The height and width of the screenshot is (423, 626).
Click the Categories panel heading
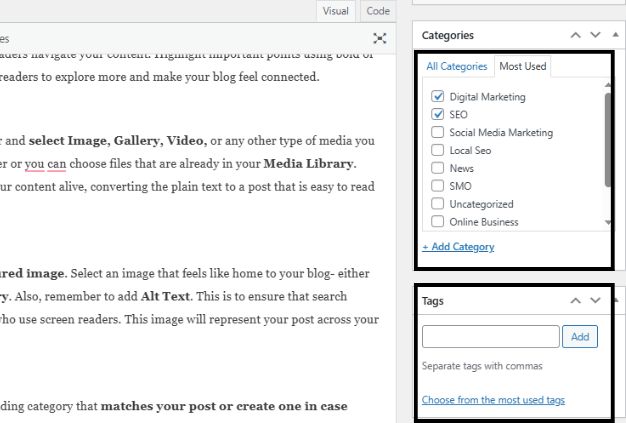[448, 35]
